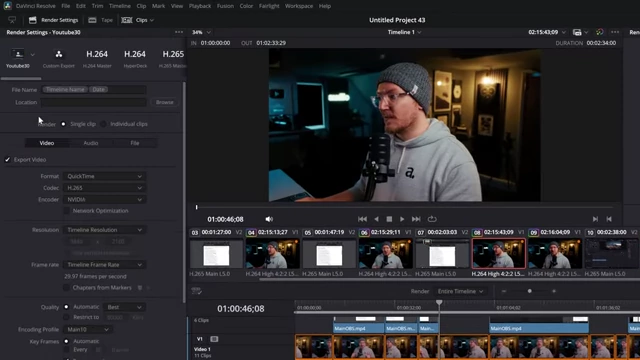Mute the viewer audio speaker icon
The height and width of the screenshot is (360, 640).
269,219
